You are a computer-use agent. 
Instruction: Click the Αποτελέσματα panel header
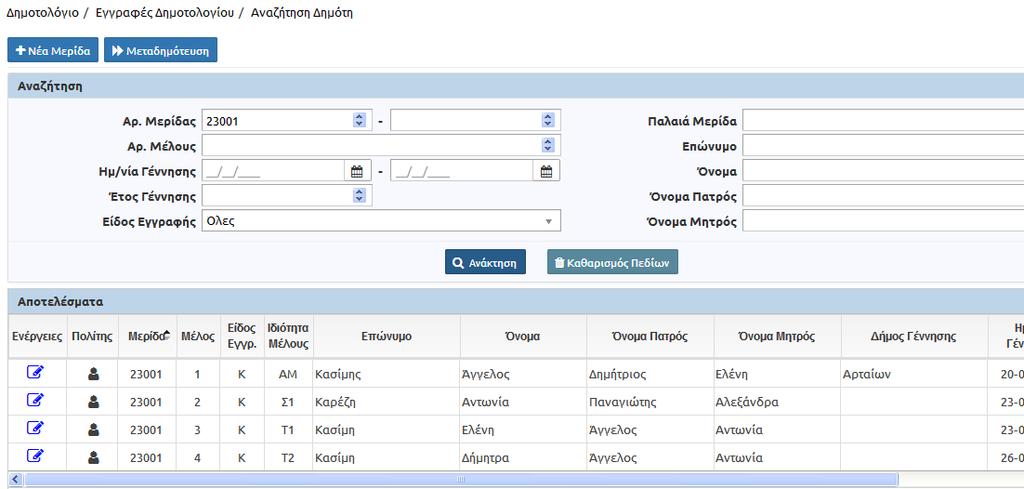tap(516, 302)
